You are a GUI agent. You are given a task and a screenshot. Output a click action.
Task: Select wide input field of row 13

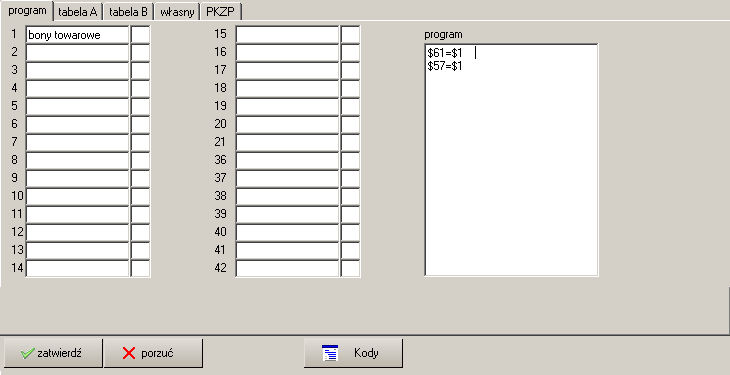(x=77, y=251)
